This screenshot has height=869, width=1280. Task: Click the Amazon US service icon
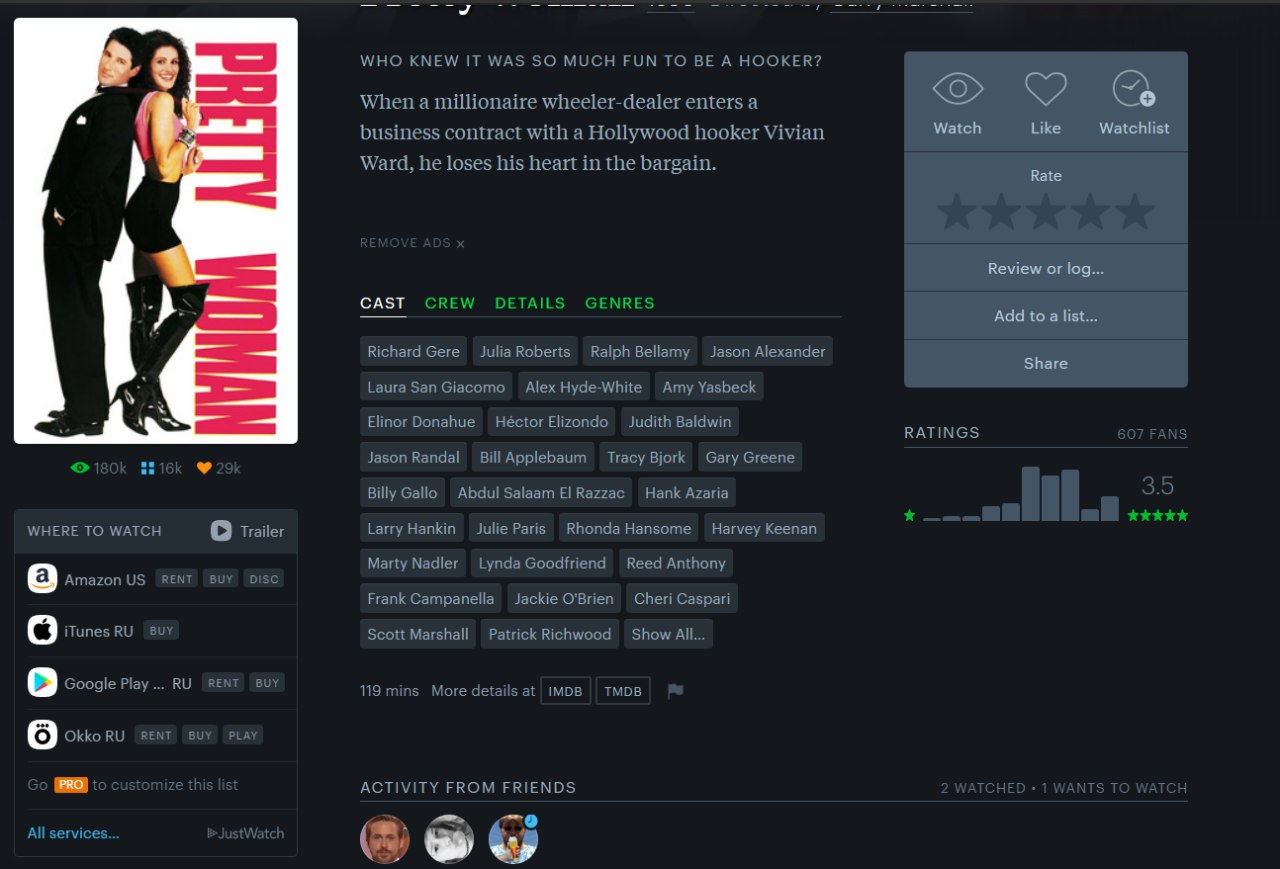tap(42, 579)
